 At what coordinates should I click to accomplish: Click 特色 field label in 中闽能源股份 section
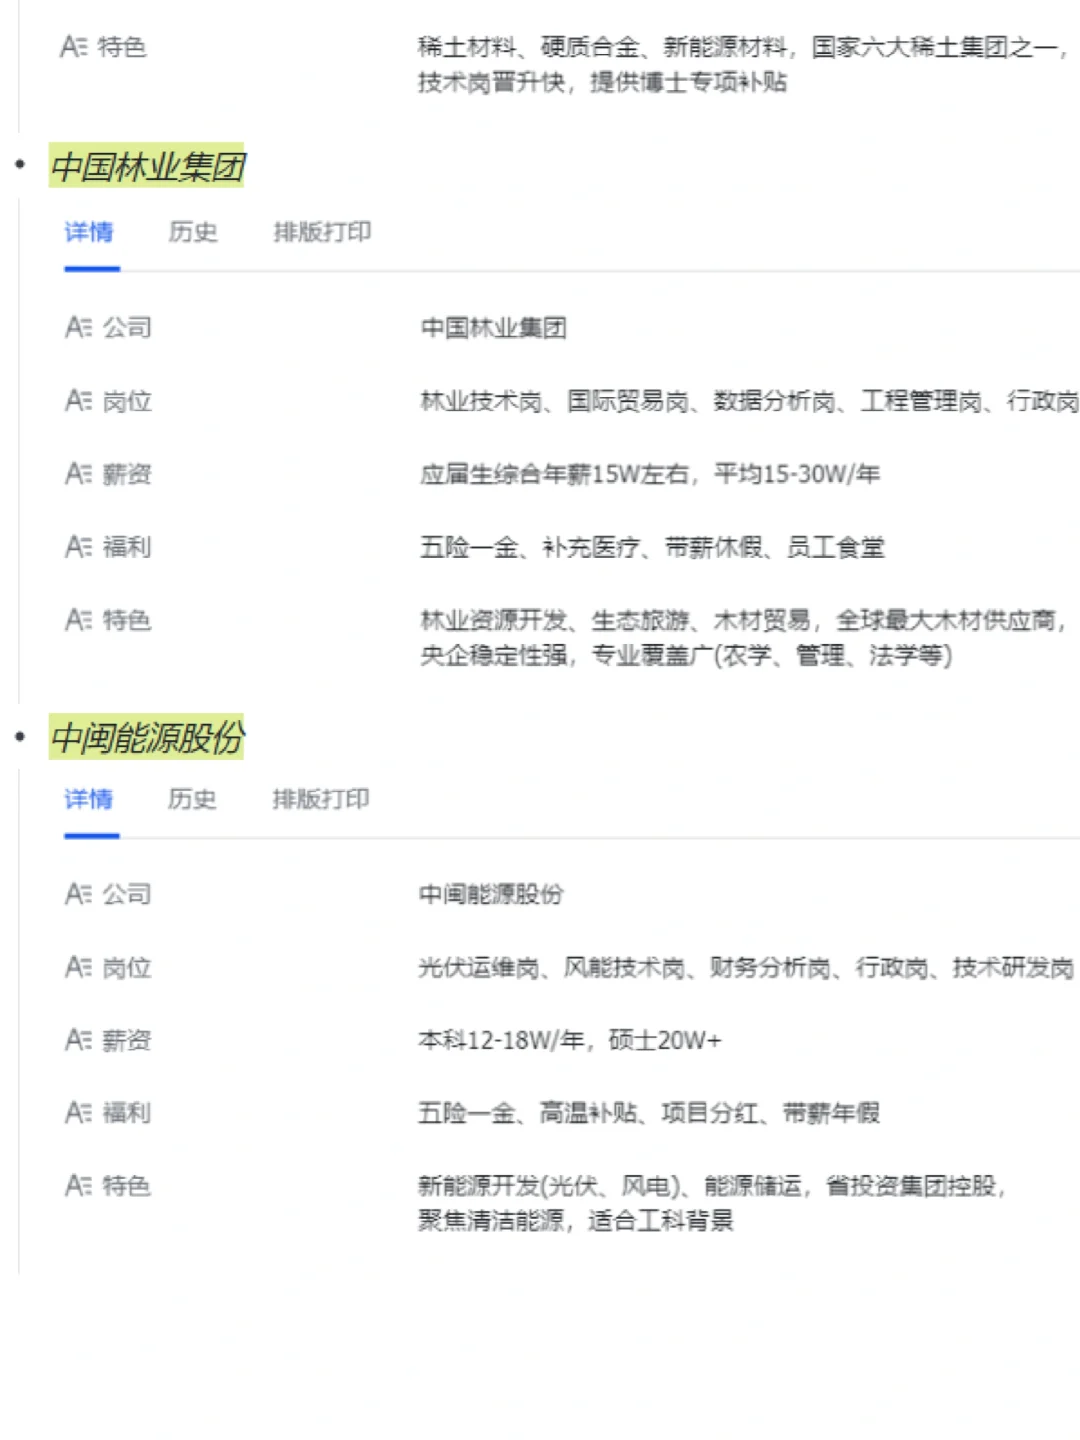[127, 1186]
